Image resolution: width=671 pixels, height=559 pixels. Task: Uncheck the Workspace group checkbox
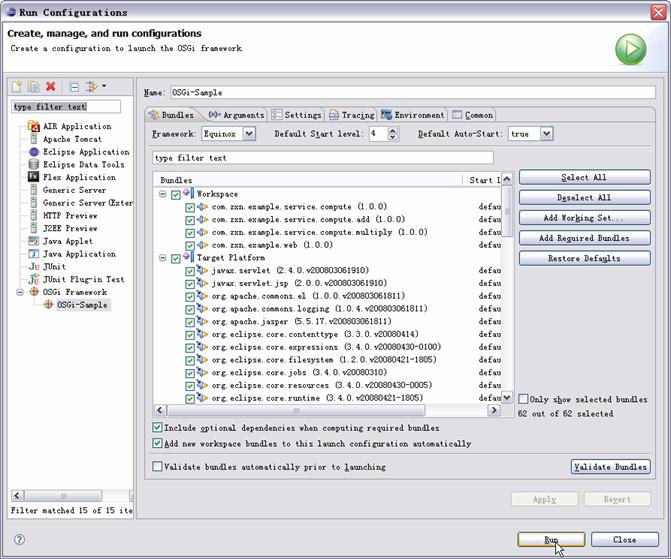[175, 195]
